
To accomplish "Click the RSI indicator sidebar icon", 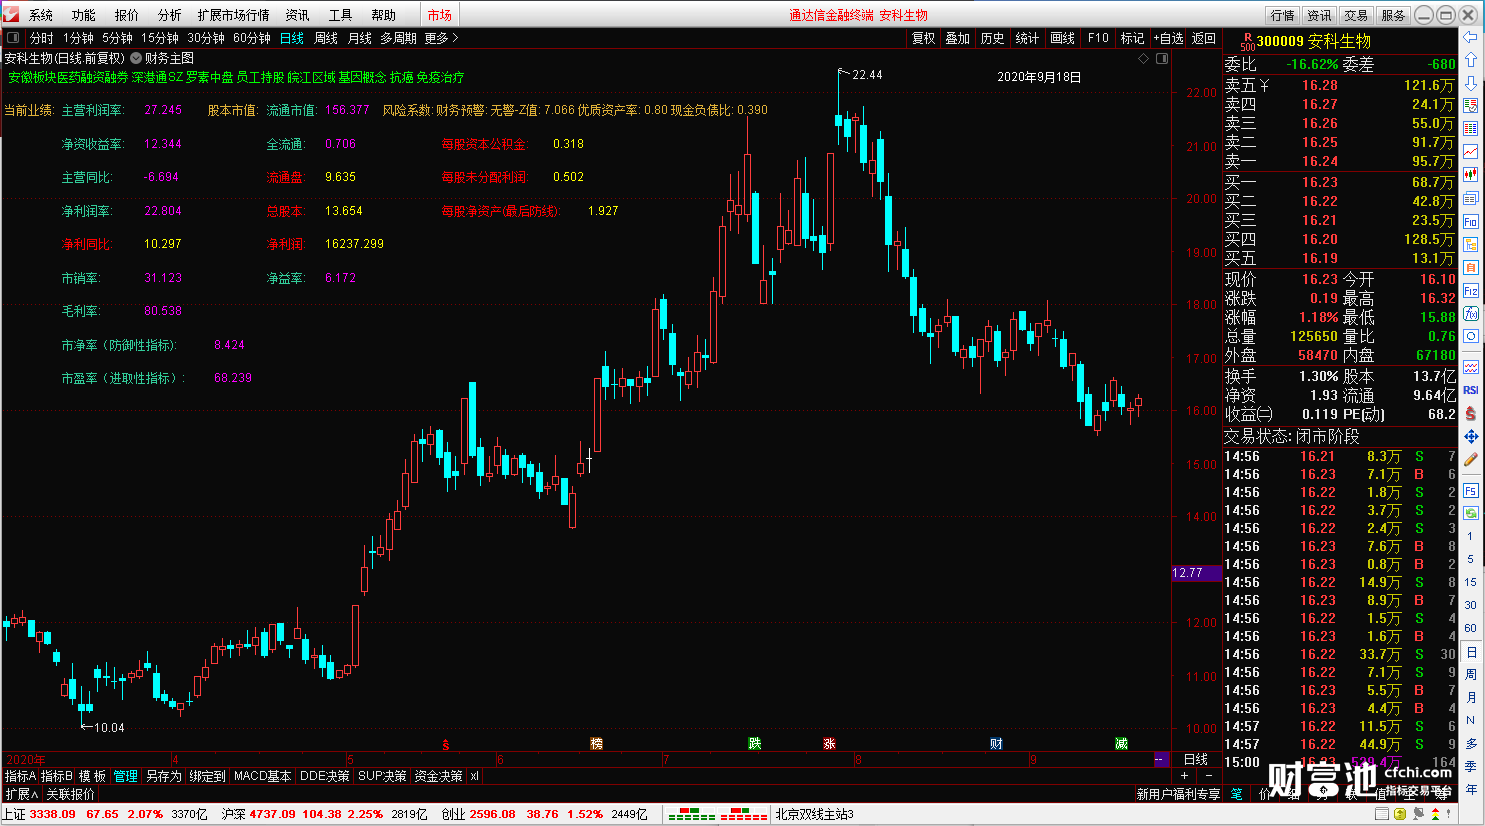I will point(1471,390).
